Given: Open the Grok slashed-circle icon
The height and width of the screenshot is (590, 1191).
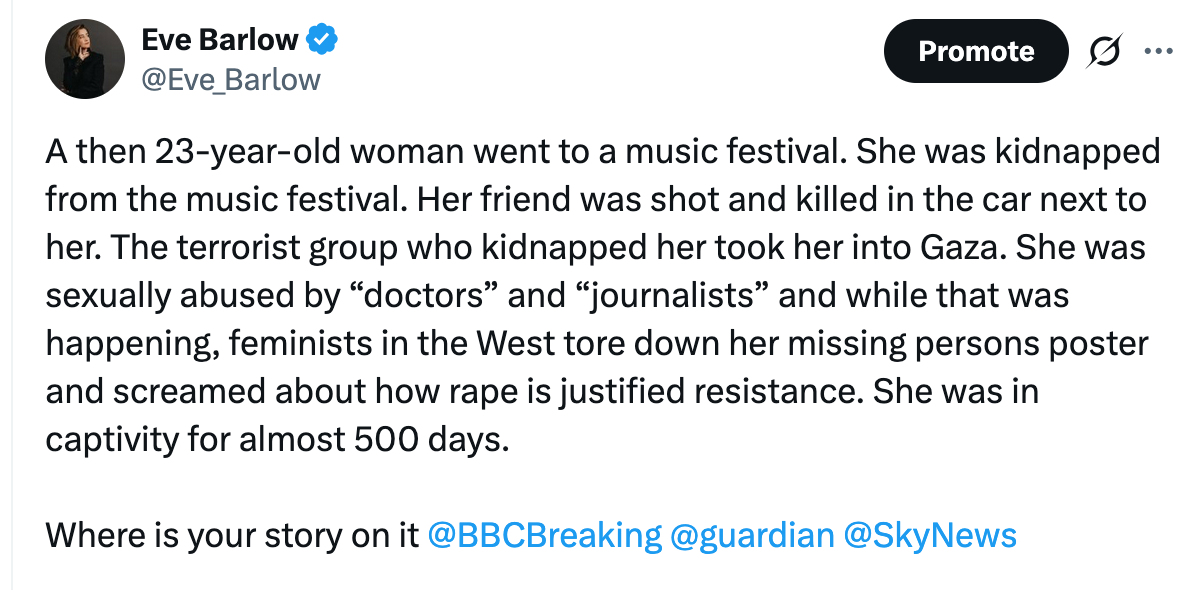Looking at the screenshot, I should (x=1105, y=51).
